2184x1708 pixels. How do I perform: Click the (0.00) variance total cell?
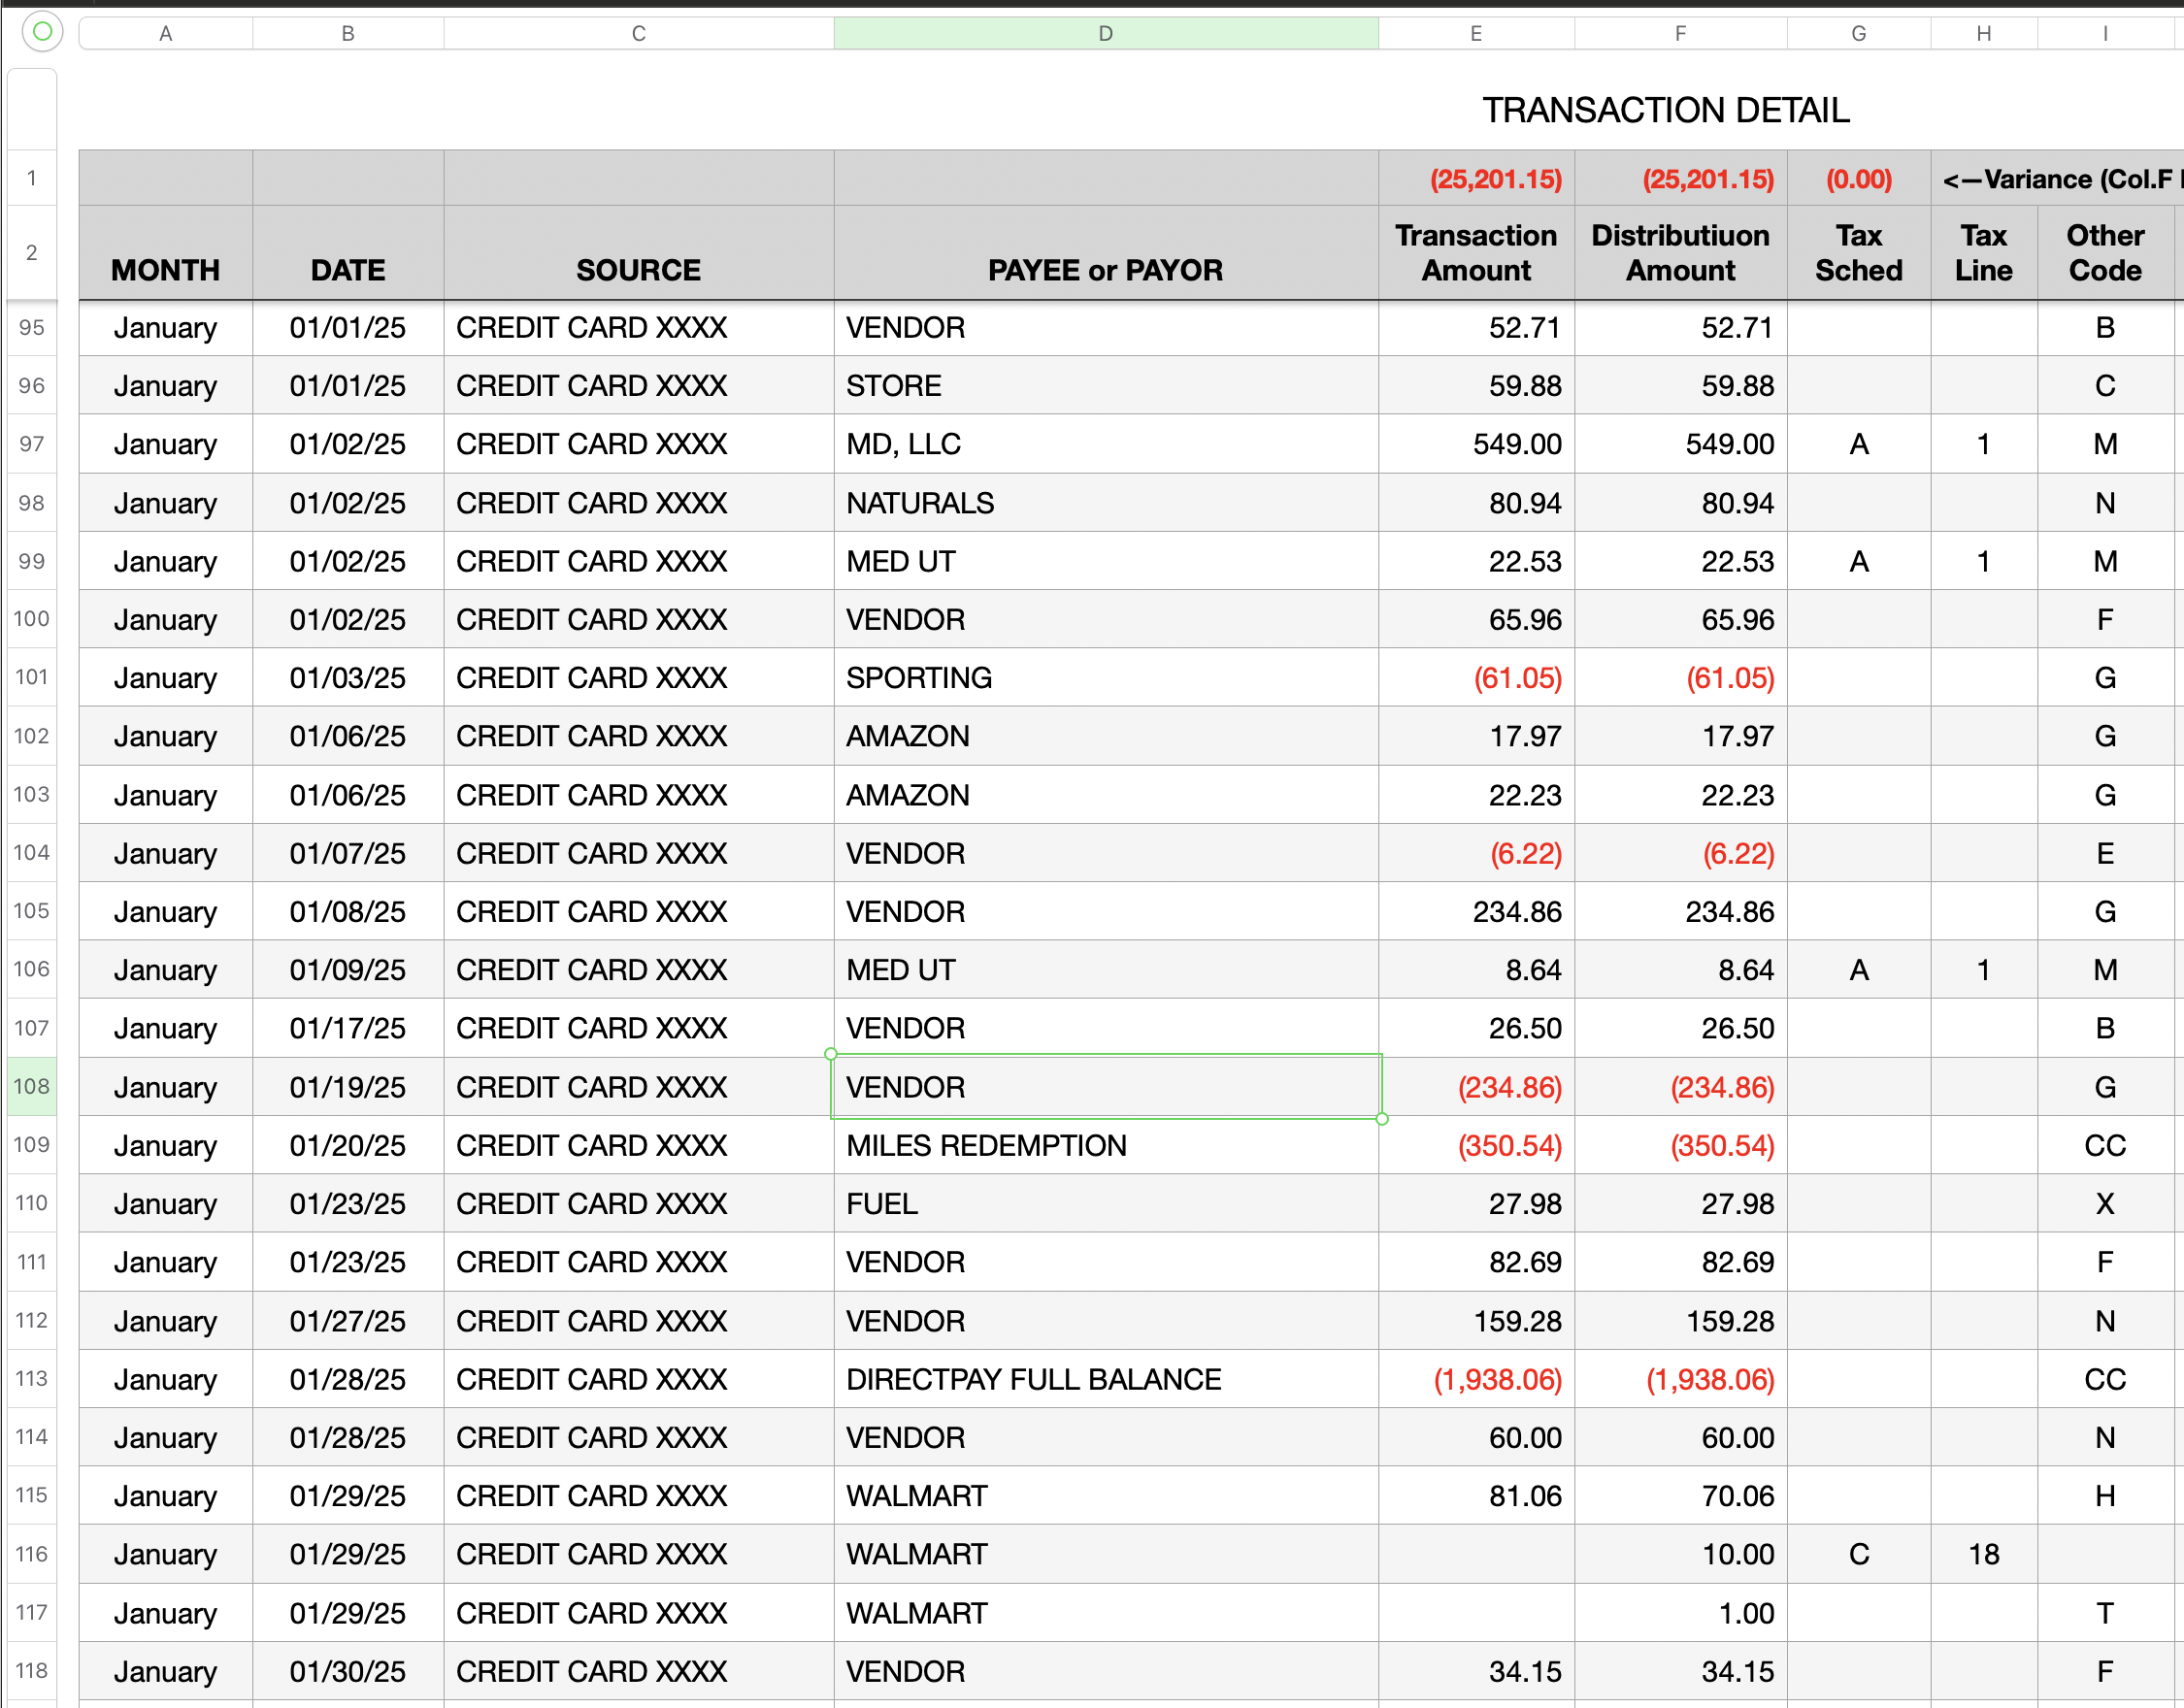point(1858,179)
